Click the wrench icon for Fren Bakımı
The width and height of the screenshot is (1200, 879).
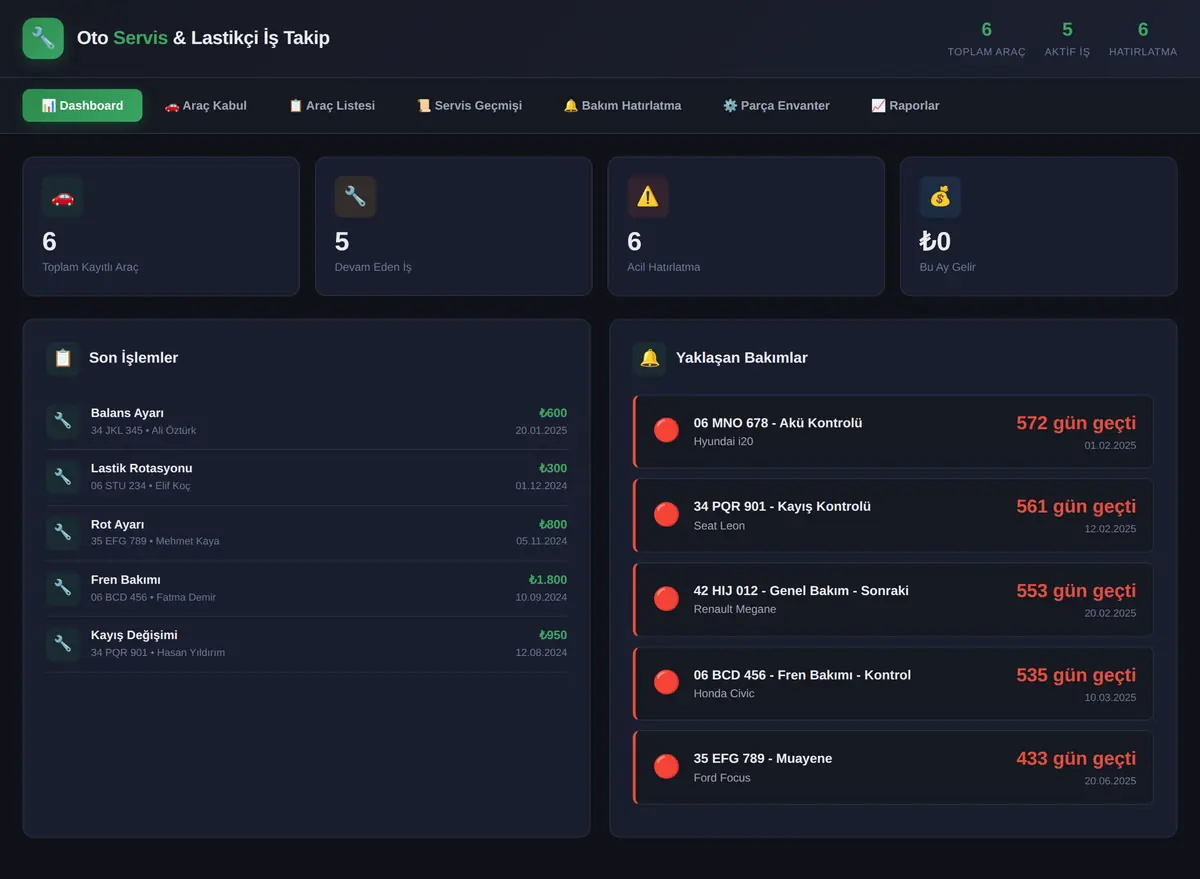[63, 588]
